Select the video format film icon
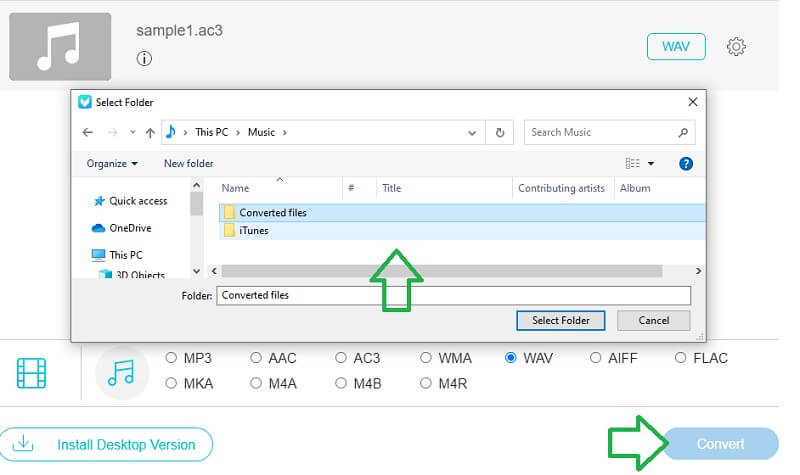800x475 pixels. pyautogui.click(x=32, y=373)
